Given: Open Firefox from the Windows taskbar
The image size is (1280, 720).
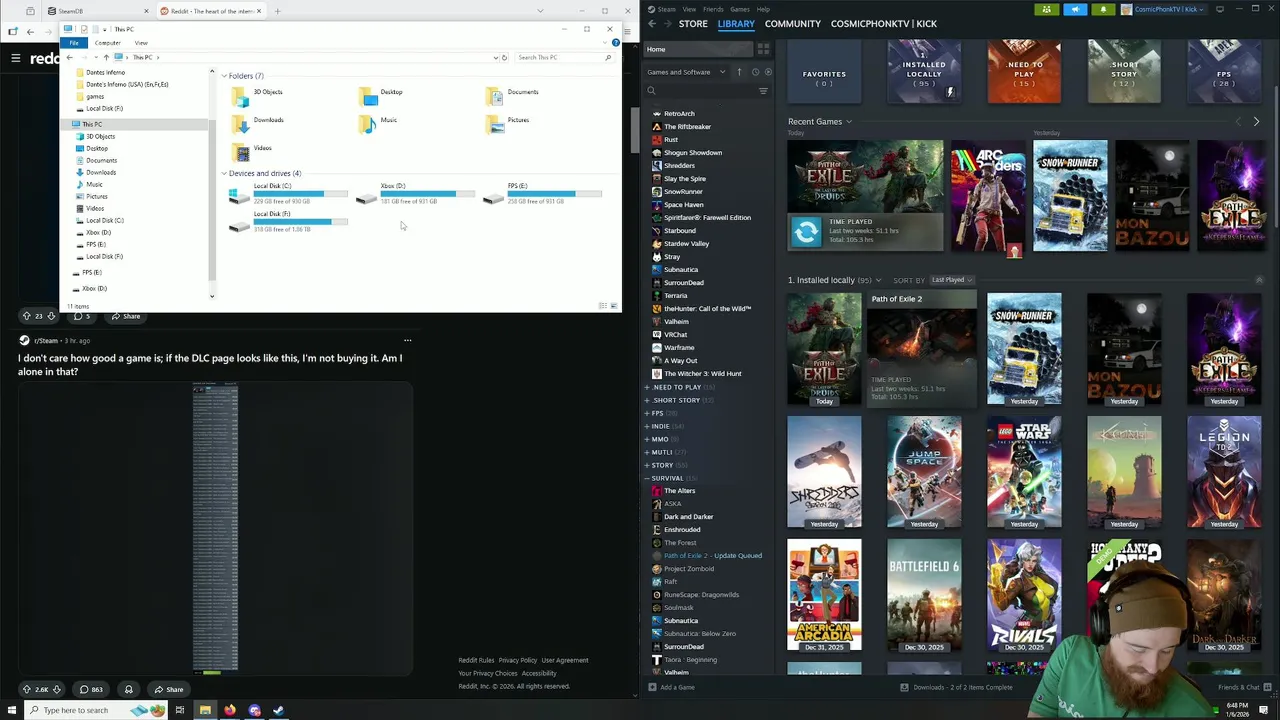Looking at the screenshot, I should [x=229, y=710].
